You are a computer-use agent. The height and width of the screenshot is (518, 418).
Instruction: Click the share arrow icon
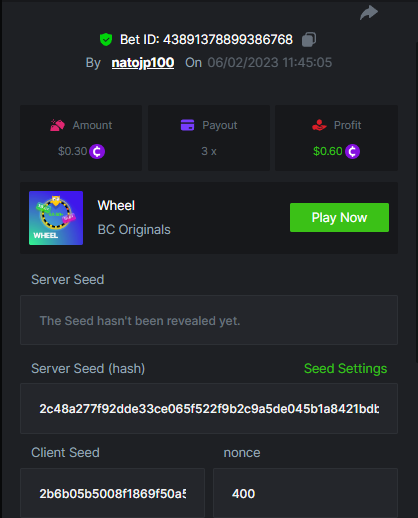tap(369, 13)
